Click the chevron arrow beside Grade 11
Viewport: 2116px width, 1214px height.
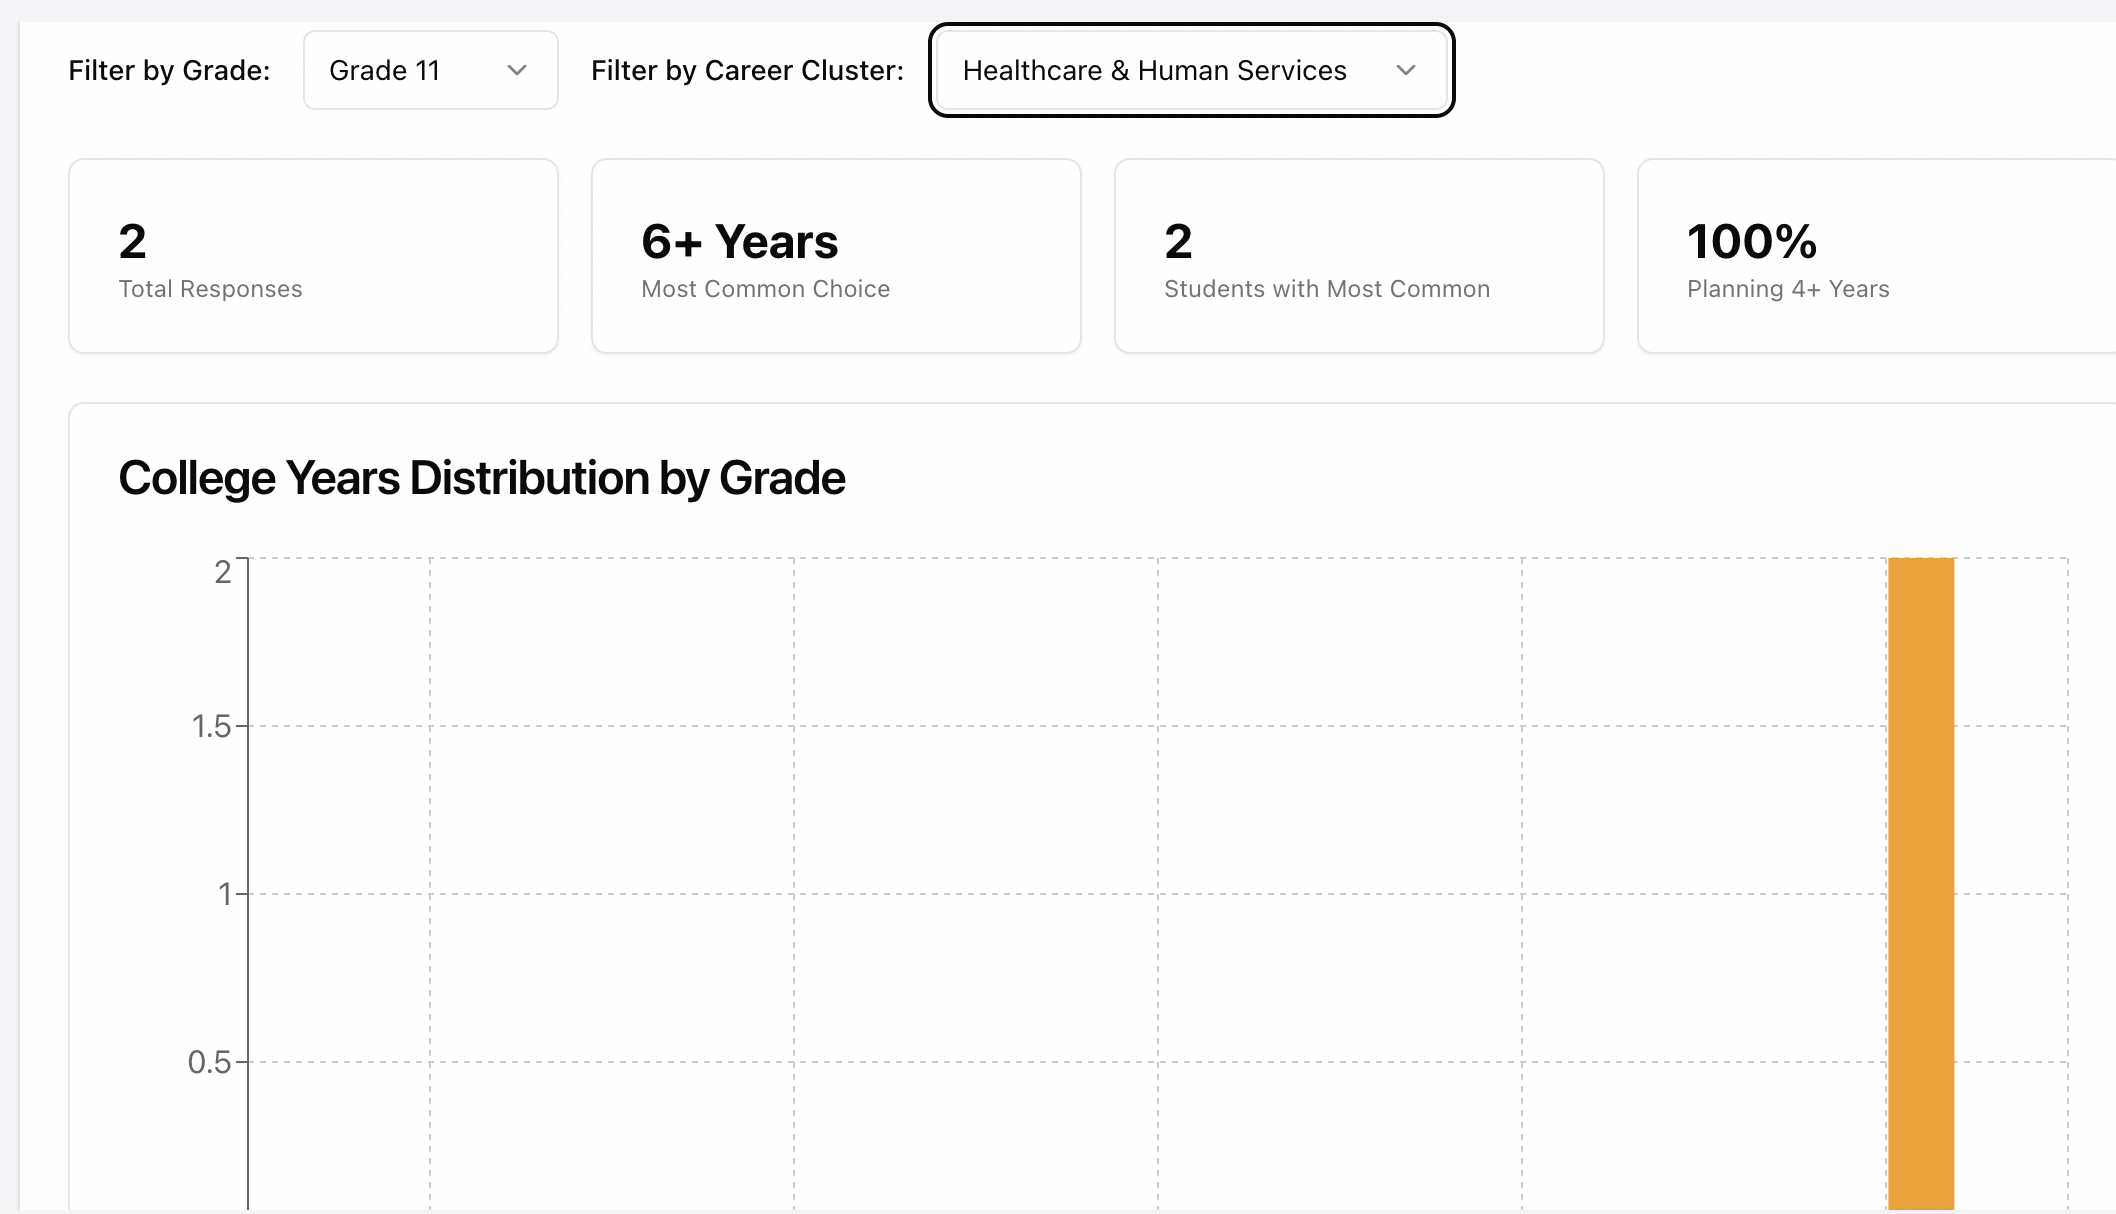coord(517,70)
